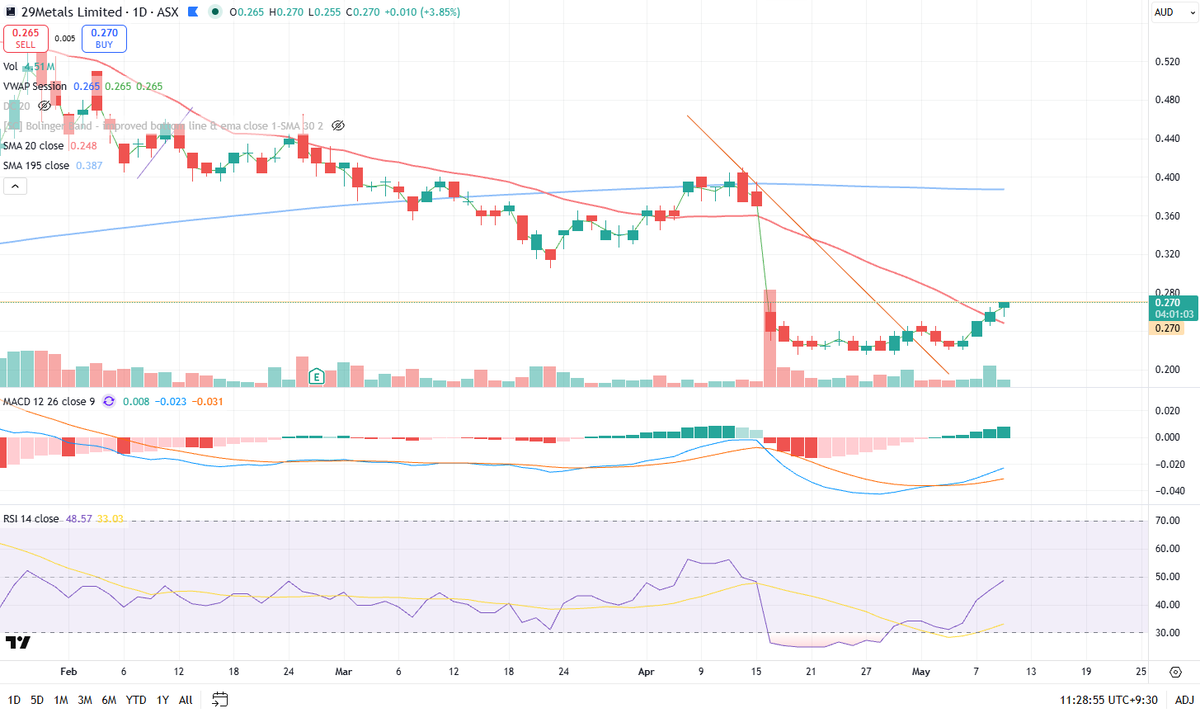Screen dimensions: 1200x713
Task: Select the 3M time range
Action: pyautogui.click(x=86, y=699)
